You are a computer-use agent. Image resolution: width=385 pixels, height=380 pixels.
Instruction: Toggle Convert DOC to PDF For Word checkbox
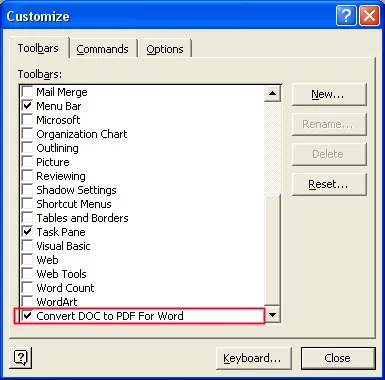coord(27,315)
